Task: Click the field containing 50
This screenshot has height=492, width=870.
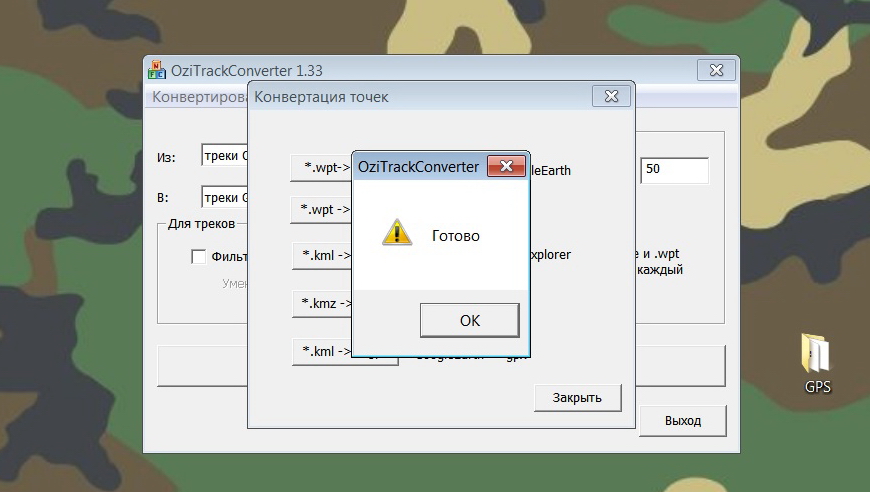Action: (674, 170)
